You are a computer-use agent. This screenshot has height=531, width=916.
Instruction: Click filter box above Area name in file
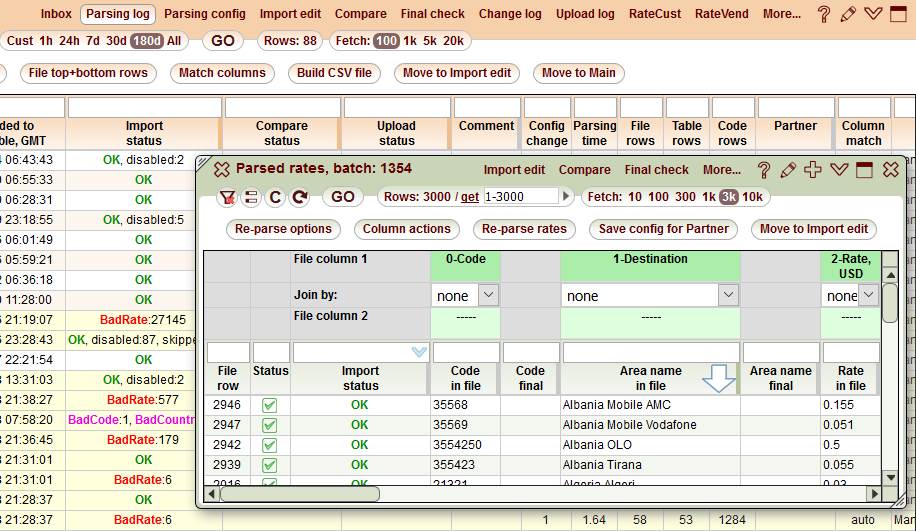651,352
